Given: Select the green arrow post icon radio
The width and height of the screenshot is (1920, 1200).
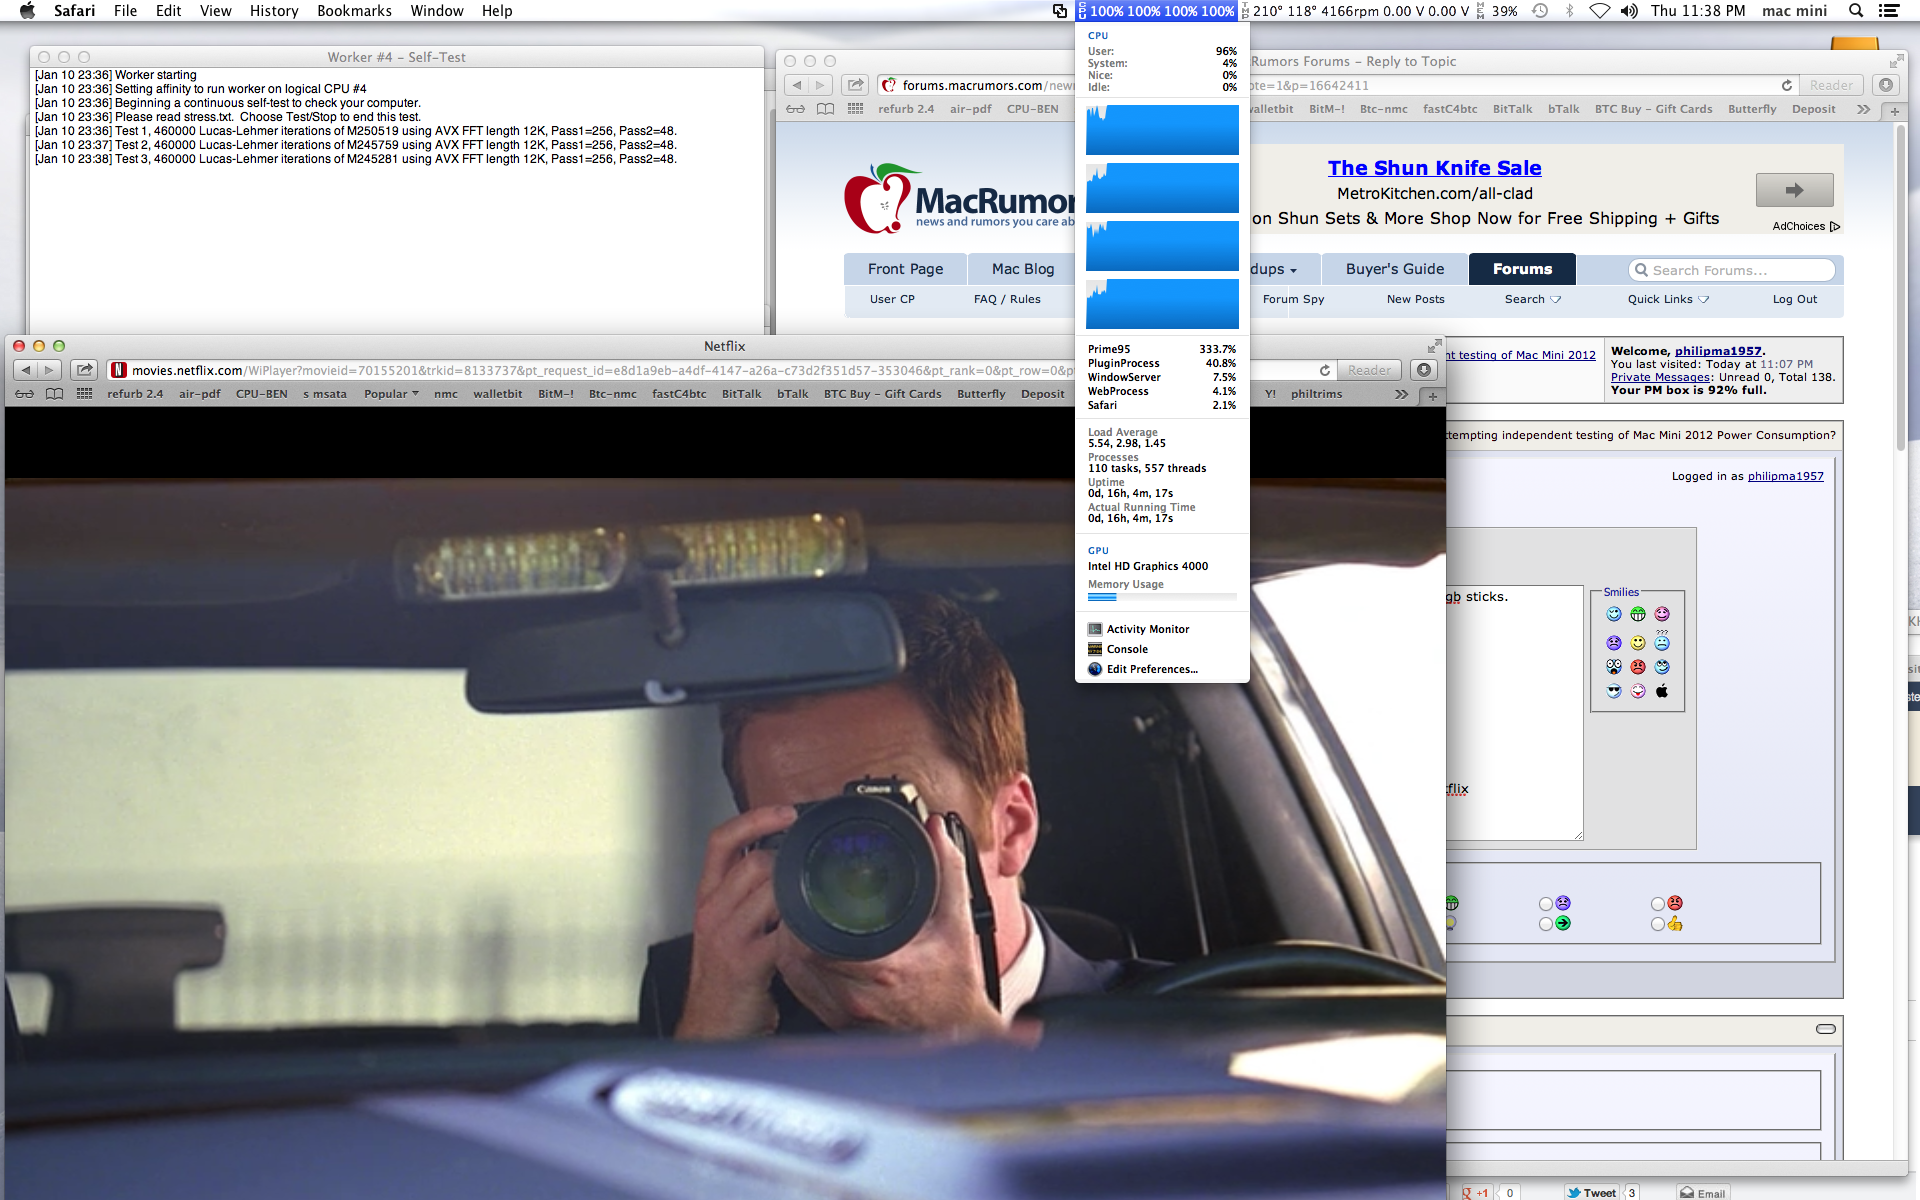Looking at the screenshot, I should pyautogui.click(x=1546, y=924).
